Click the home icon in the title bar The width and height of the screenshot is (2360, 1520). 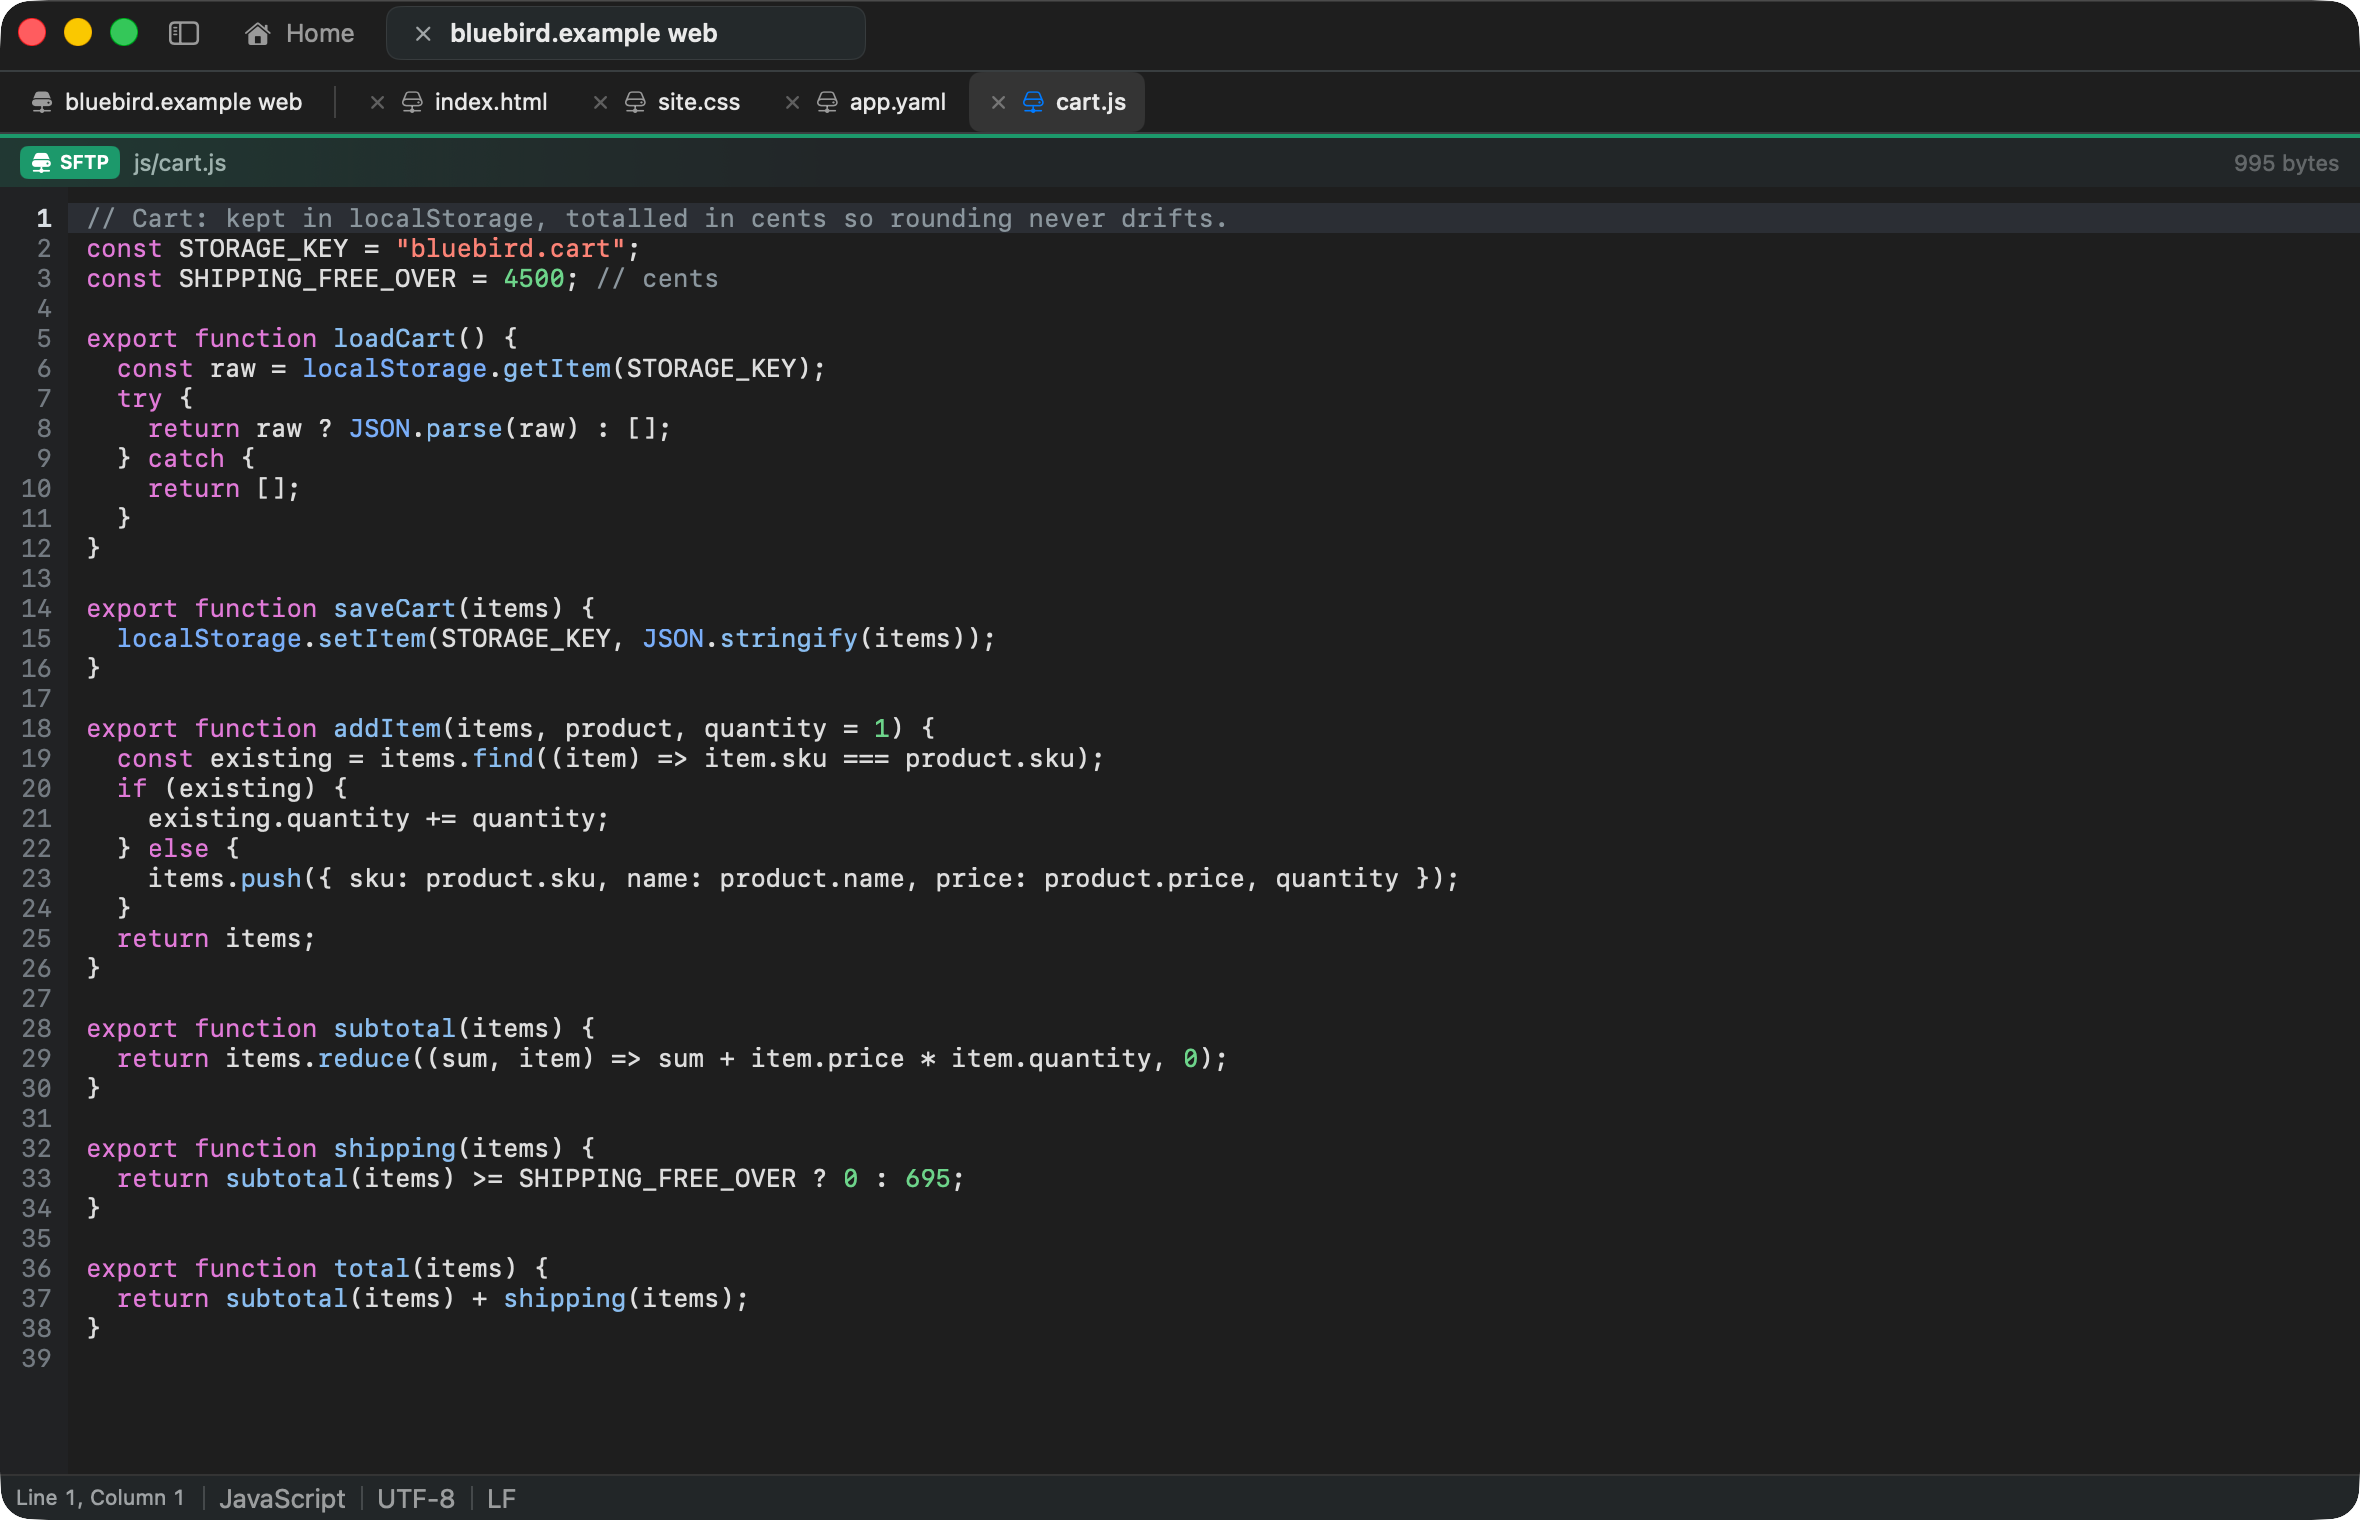coord(257,33)
